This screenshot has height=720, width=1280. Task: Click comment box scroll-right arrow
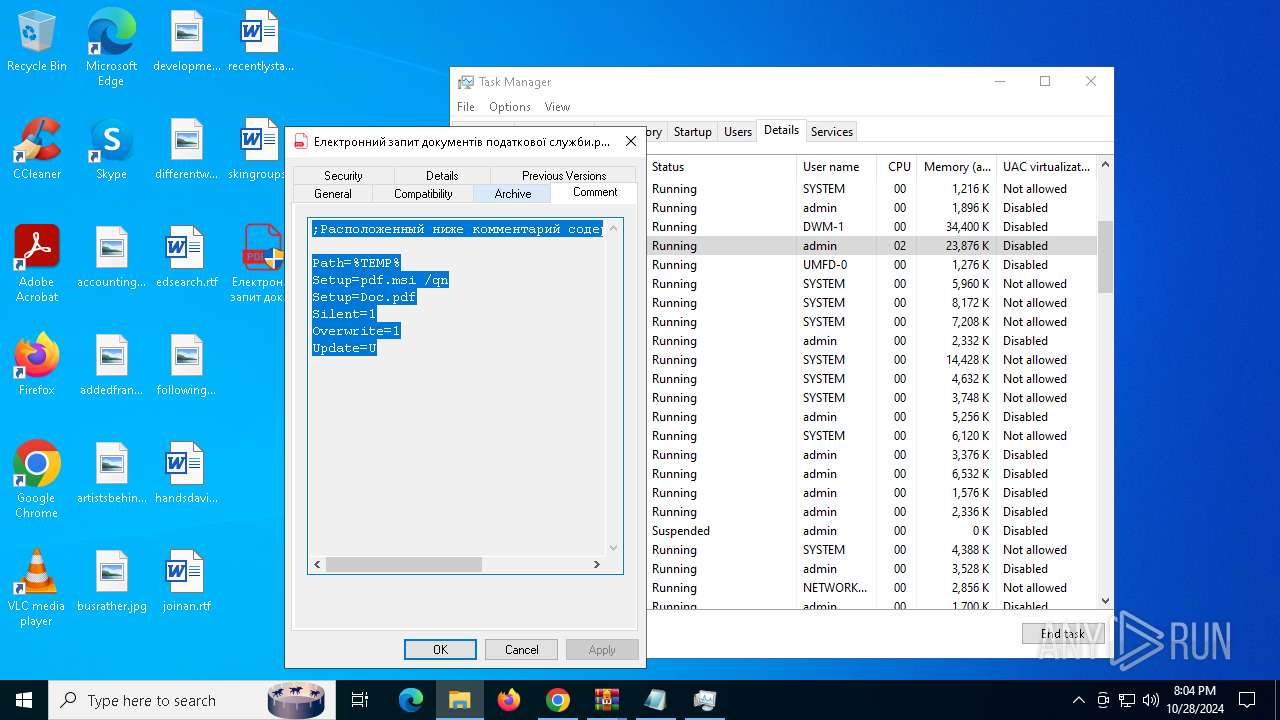pyautogui.click(x=597, y=565)
